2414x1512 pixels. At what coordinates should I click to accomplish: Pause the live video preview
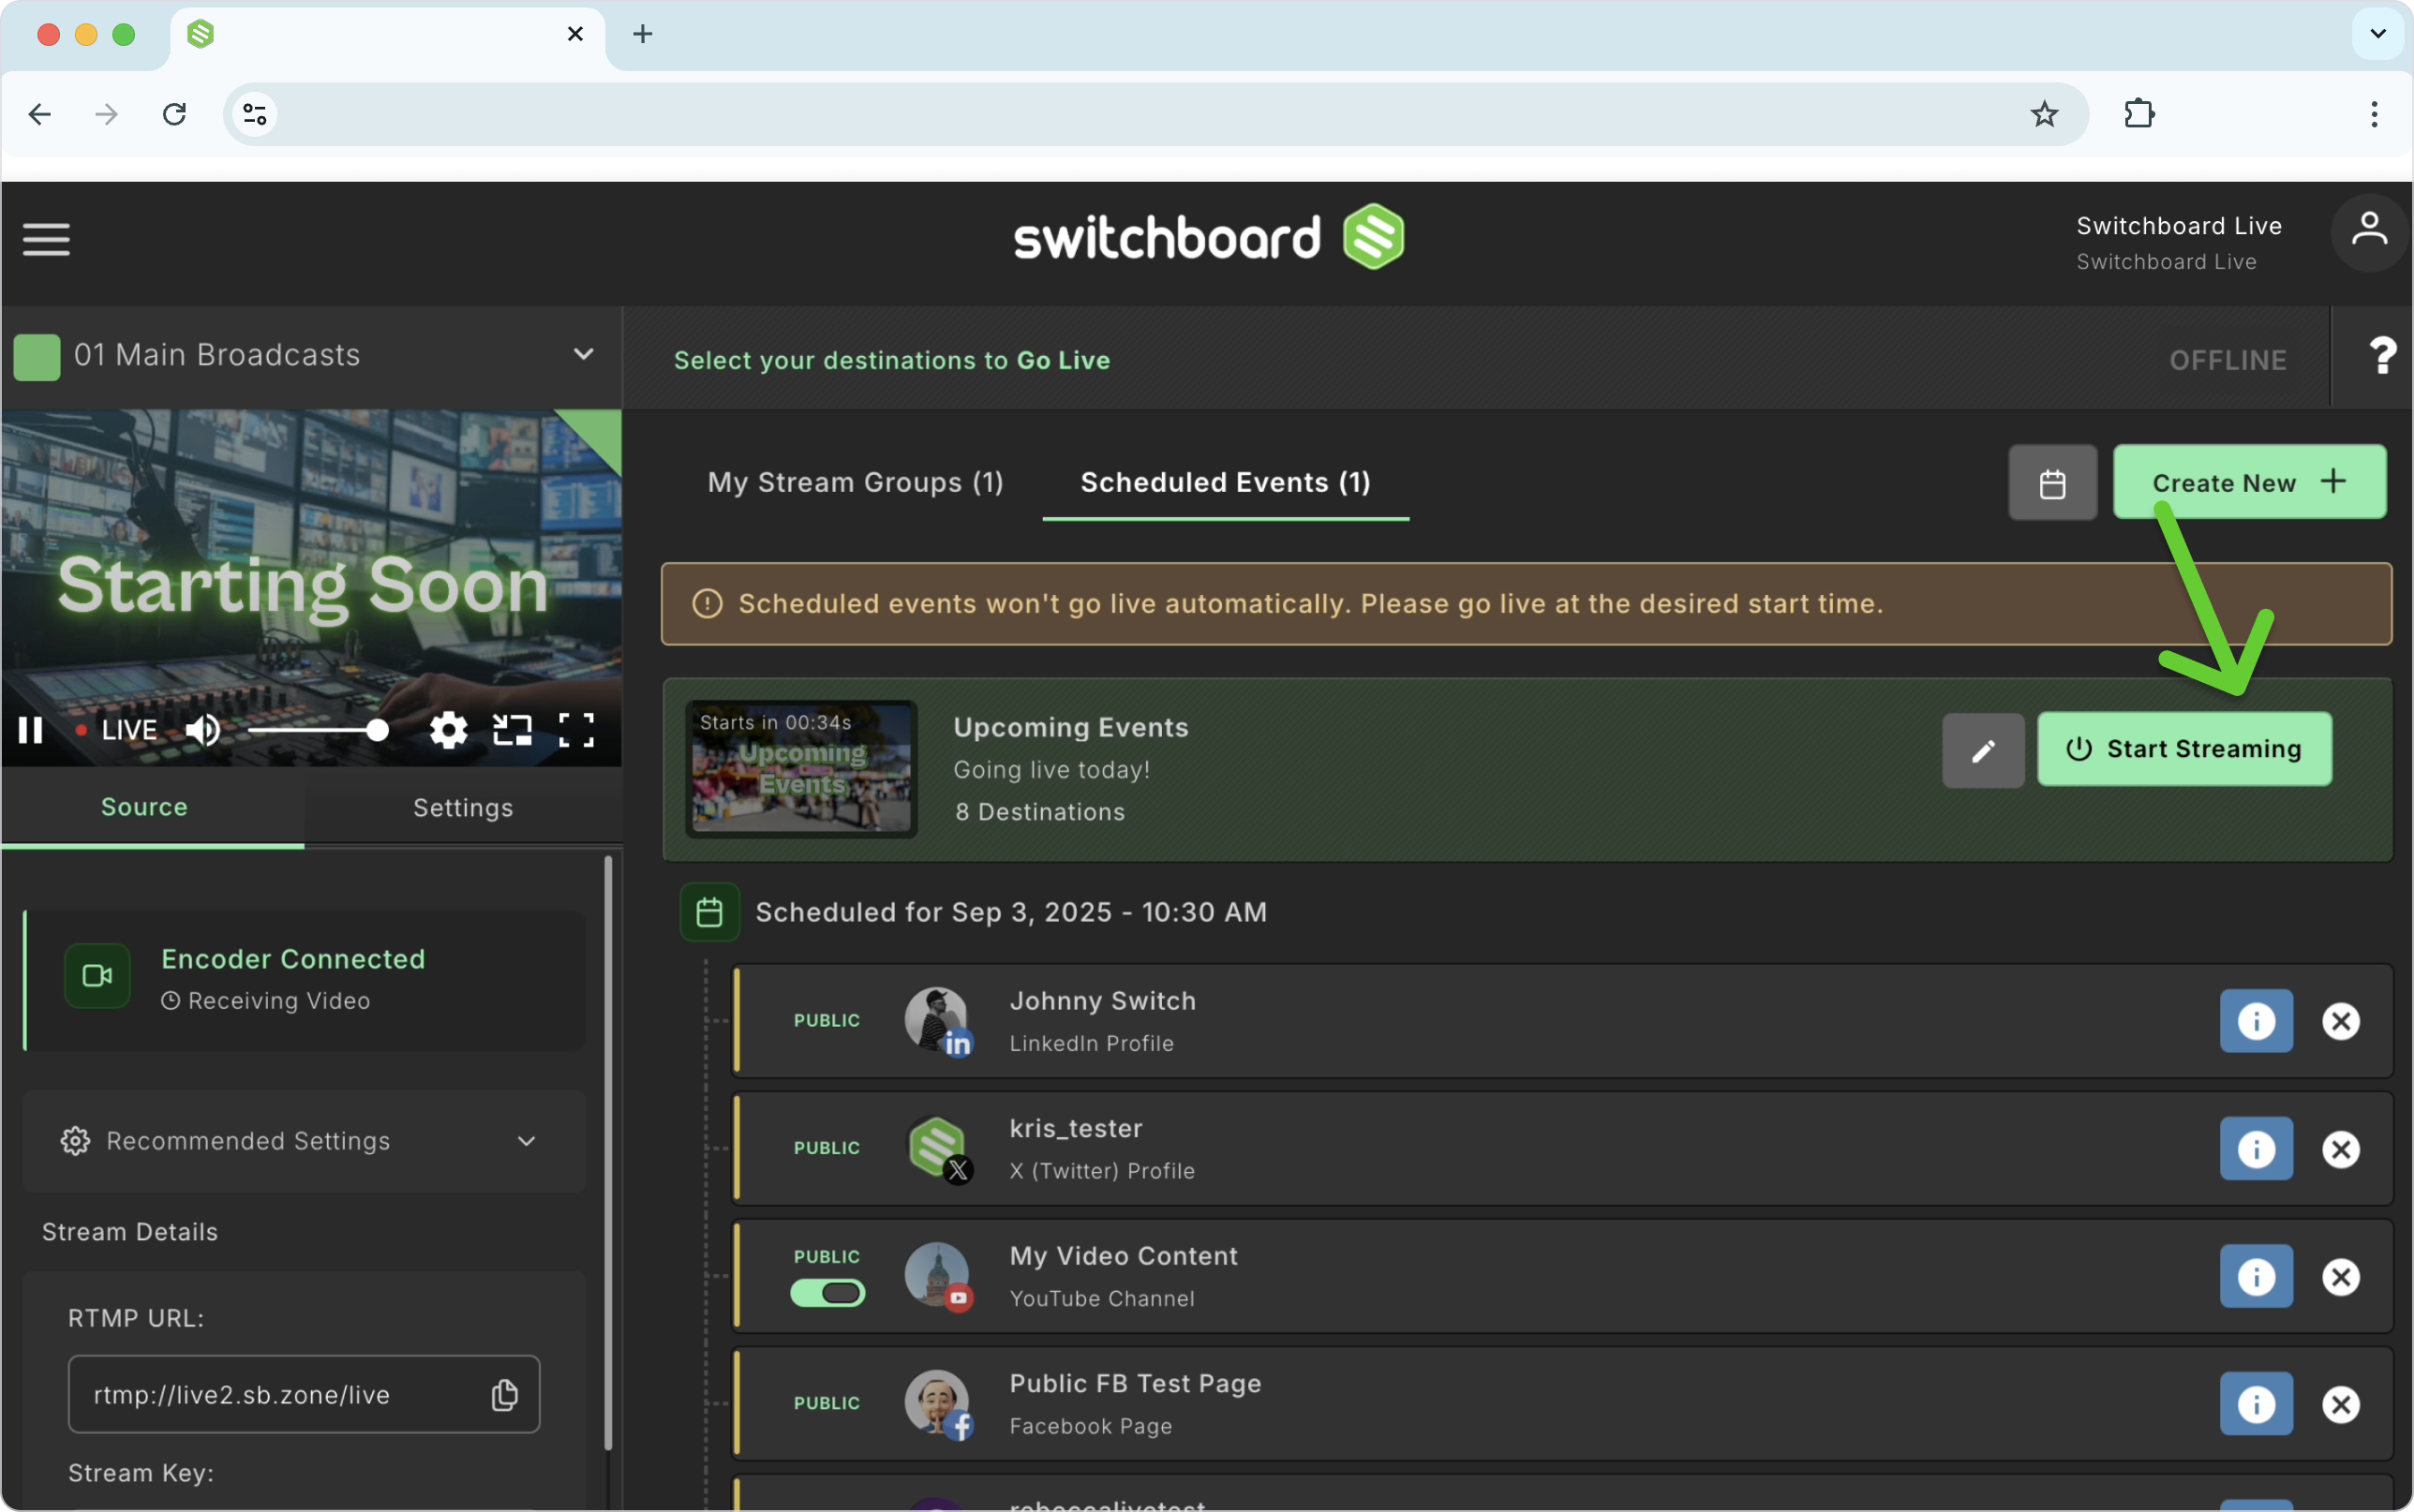click(x=31, y=730)
